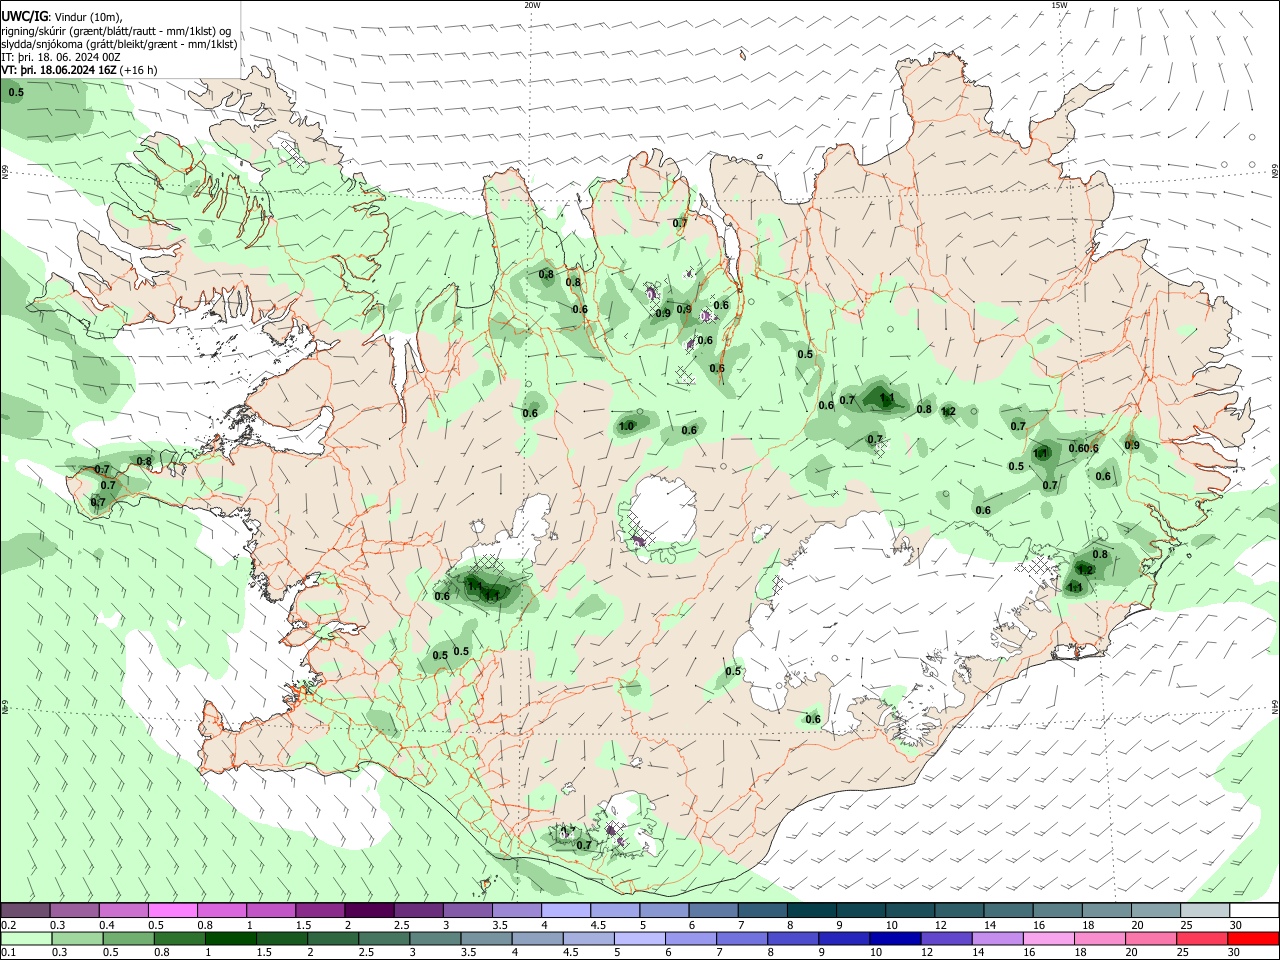Click the light purple swatch after 14 on rain scale

(997, 938)
